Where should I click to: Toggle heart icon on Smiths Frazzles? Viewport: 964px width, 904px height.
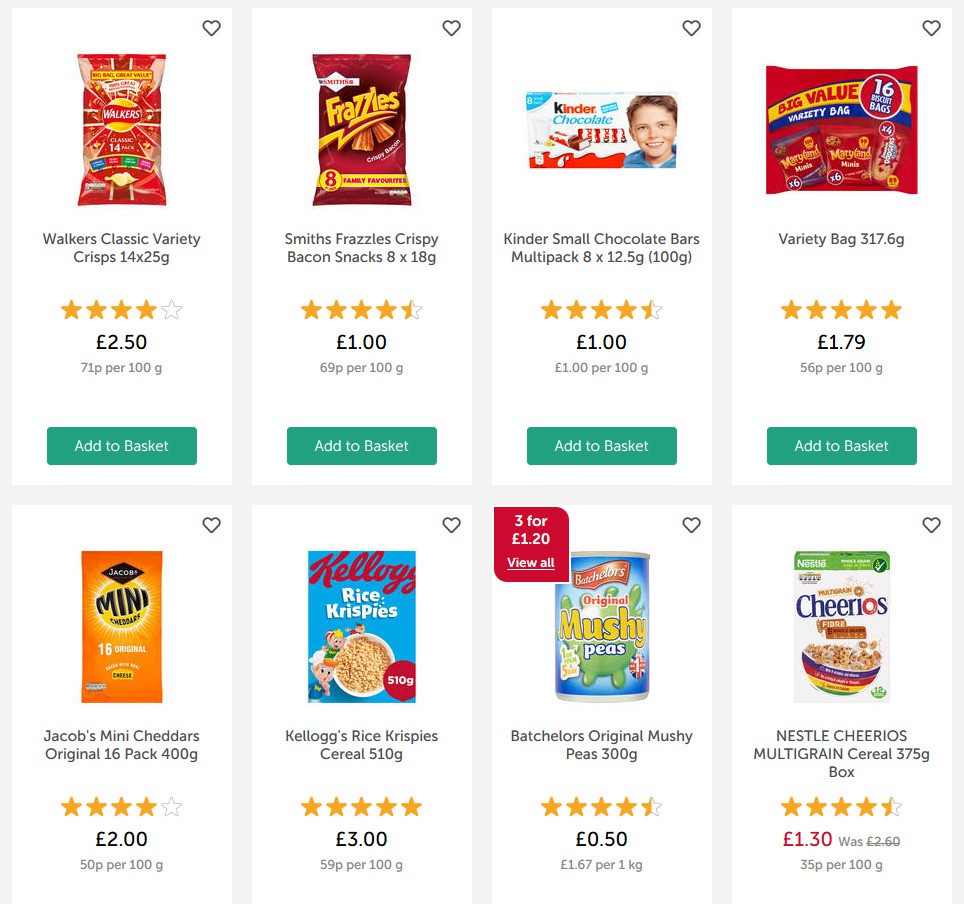point(451,29)
